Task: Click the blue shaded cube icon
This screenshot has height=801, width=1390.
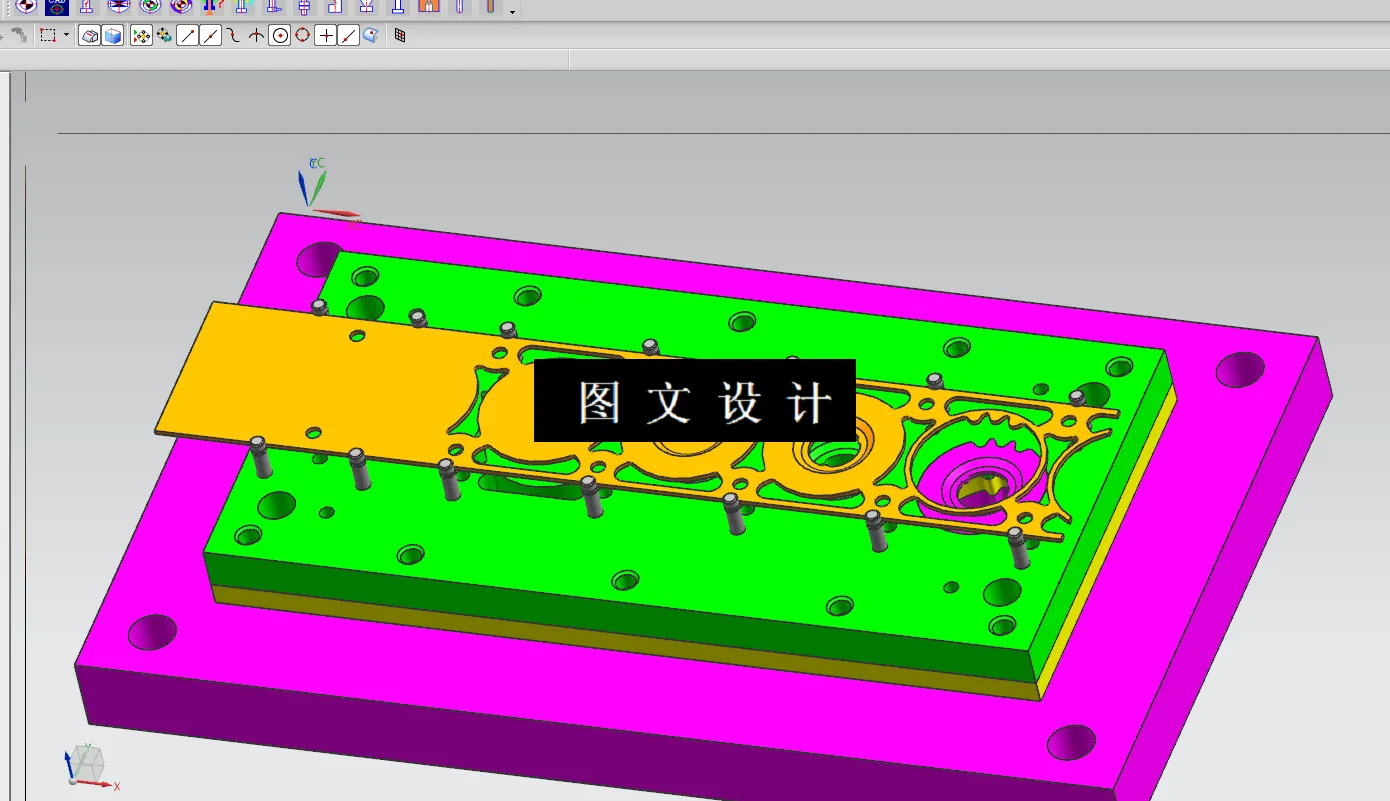Action: pos(111,35)
